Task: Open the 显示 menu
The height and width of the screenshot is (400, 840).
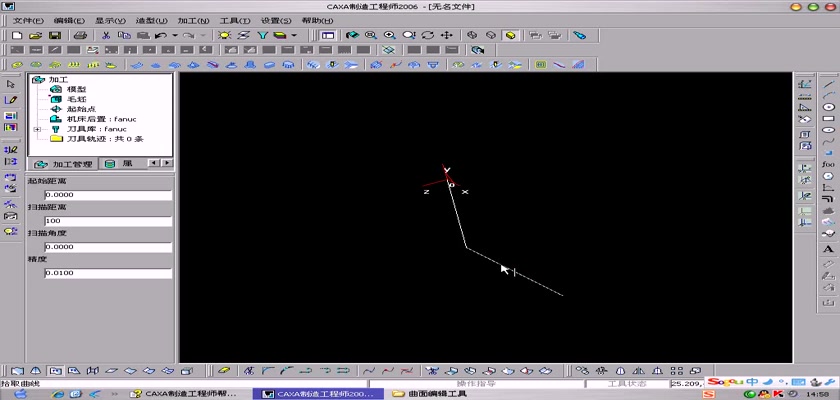Action: coord(110,21)
